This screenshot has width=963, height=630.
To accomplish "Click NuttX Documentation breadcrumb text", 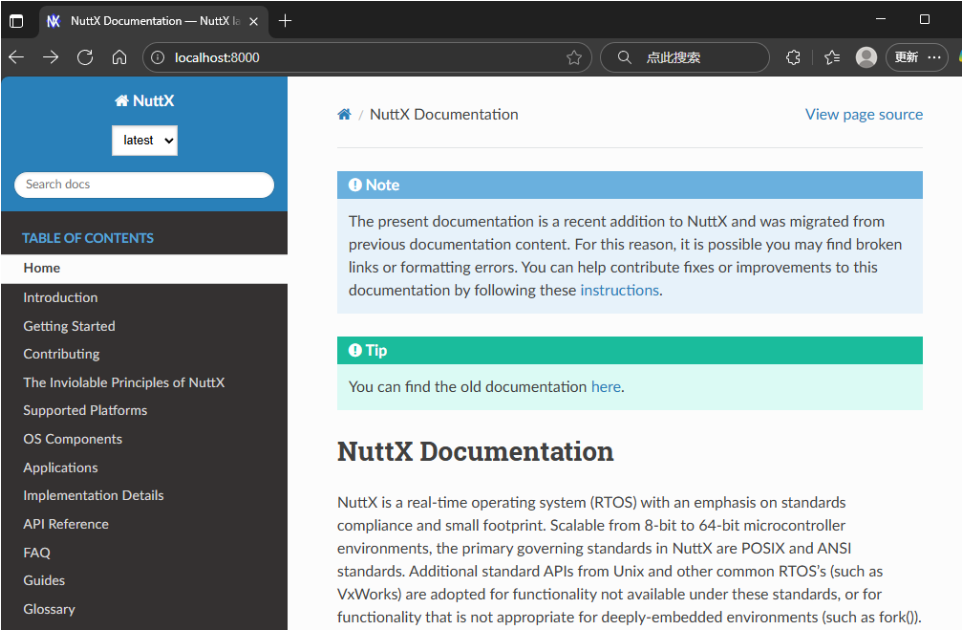I will 444,115.
